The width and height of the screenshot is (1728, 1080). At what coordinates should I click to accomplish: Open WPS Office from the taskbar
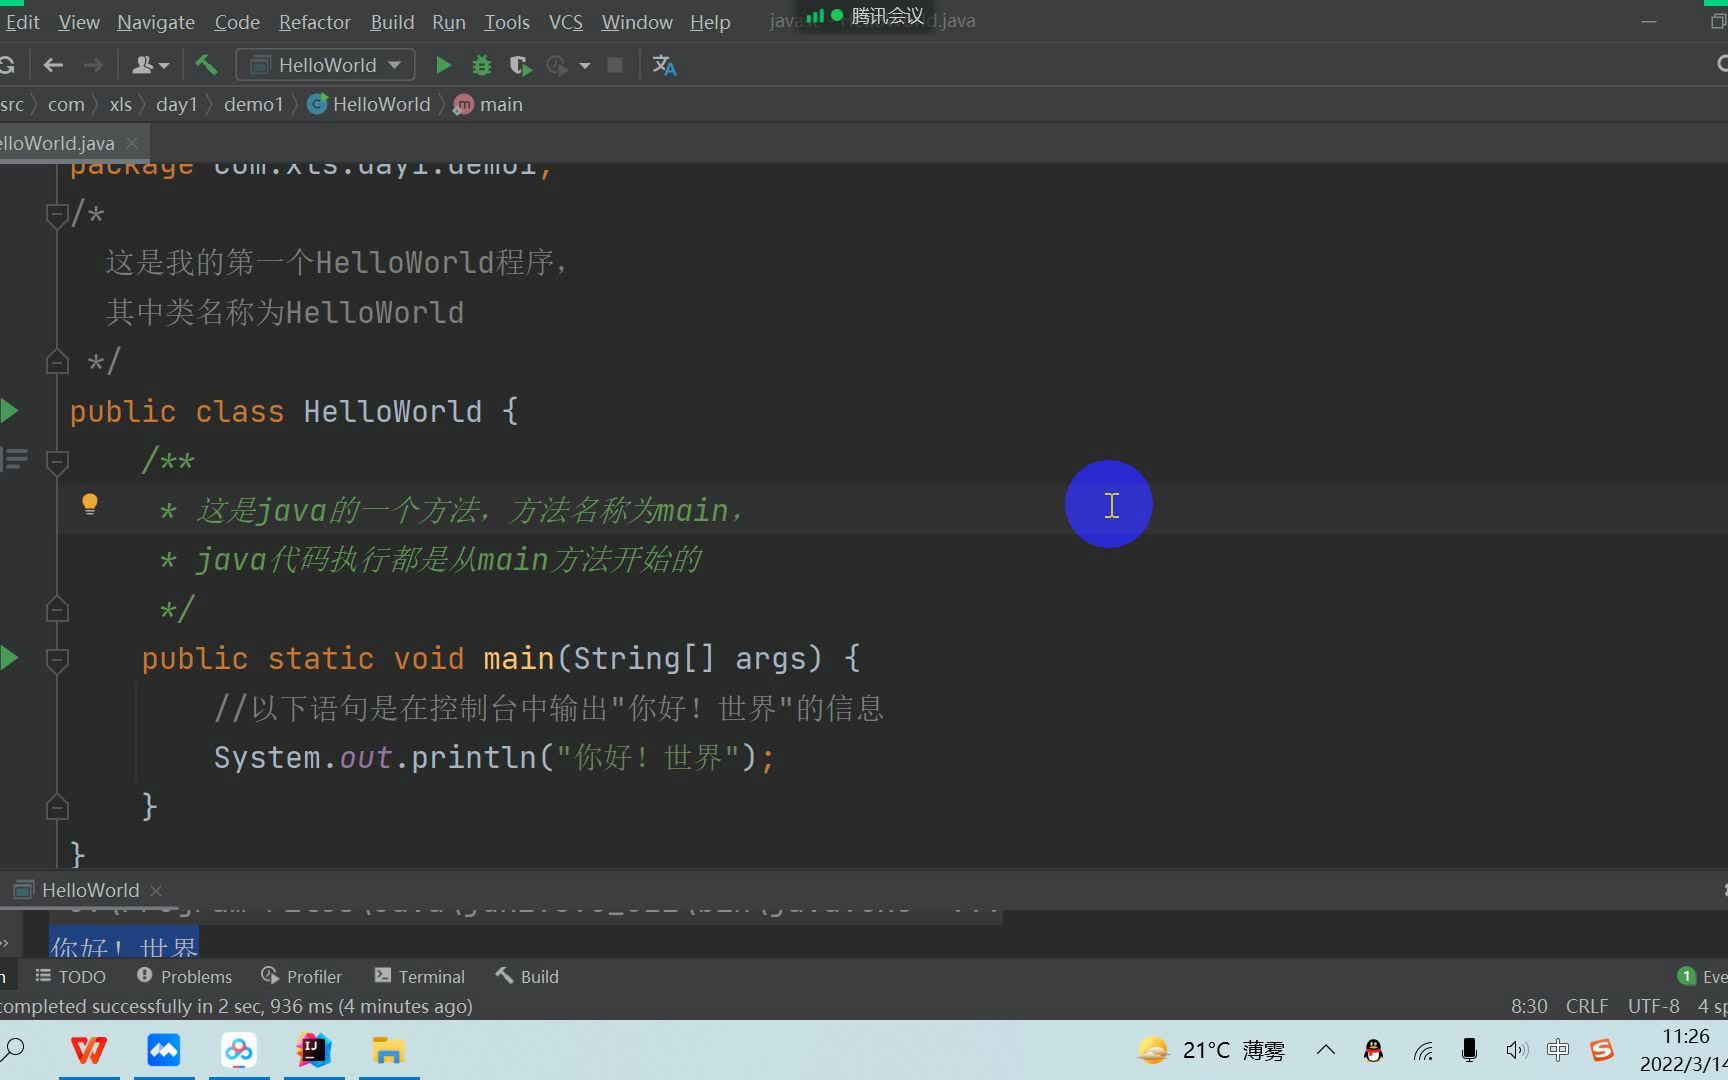89,1050
